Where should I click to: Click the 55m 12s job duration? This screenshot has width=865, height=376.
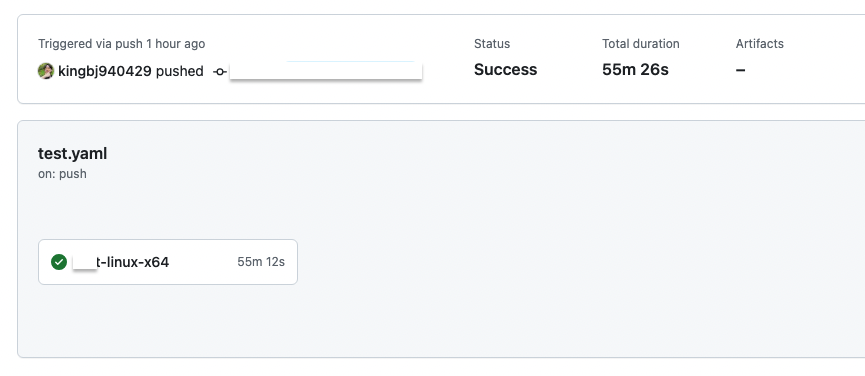(261, 262)
